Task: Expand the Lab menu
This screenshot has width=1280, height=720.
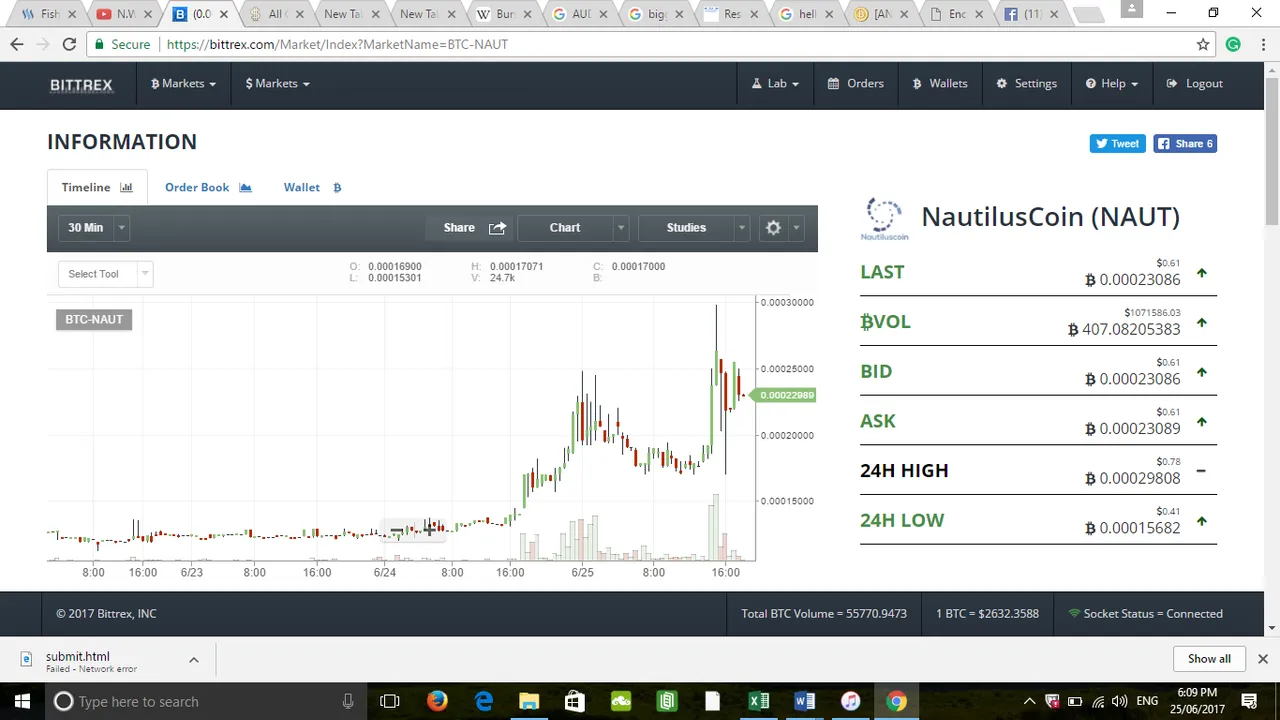Action: (775, 84)
